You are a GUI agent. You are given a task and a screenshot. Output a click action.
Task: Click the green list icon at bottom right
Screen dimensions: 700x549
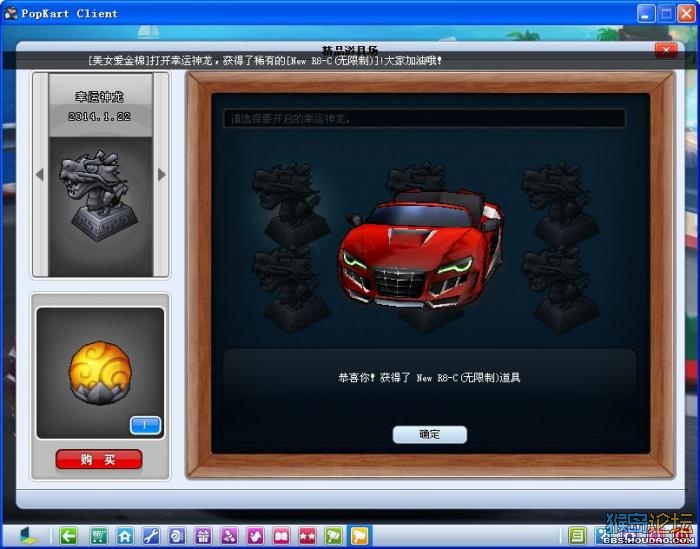coord(577,535)
